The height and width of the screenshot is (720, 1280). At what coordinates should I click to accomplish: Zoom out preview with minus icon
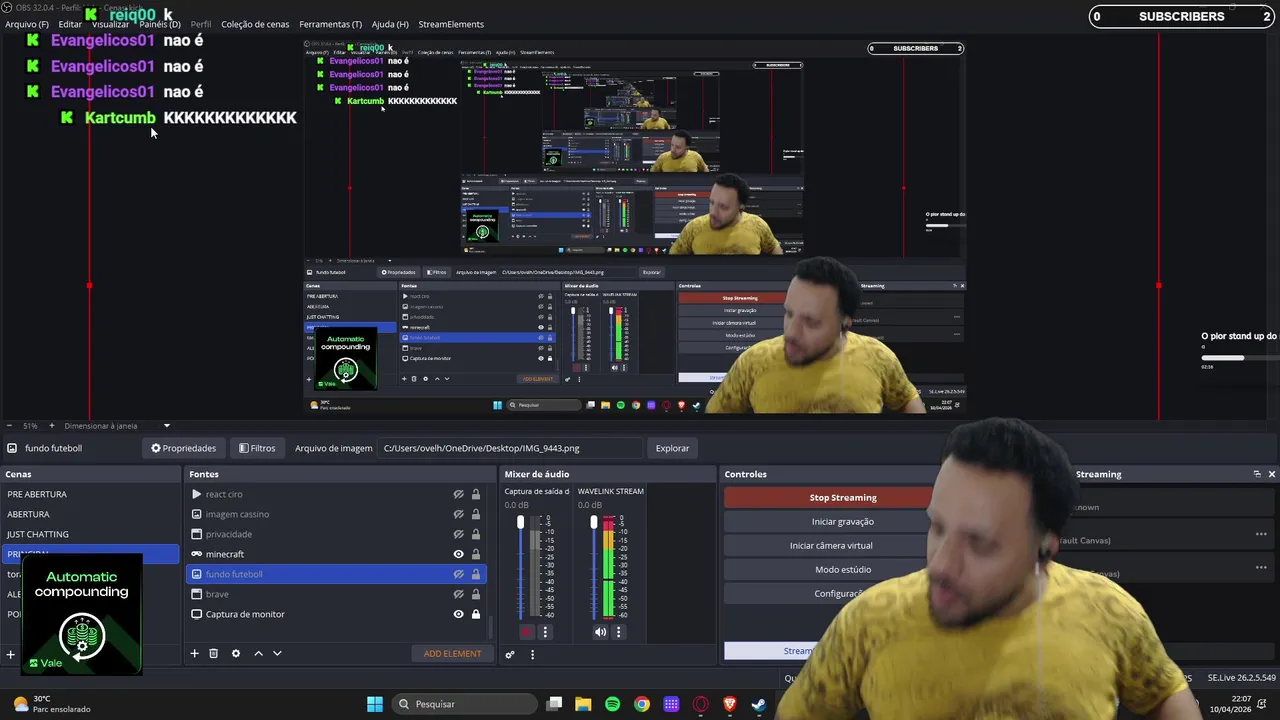[x=9, y=426]
